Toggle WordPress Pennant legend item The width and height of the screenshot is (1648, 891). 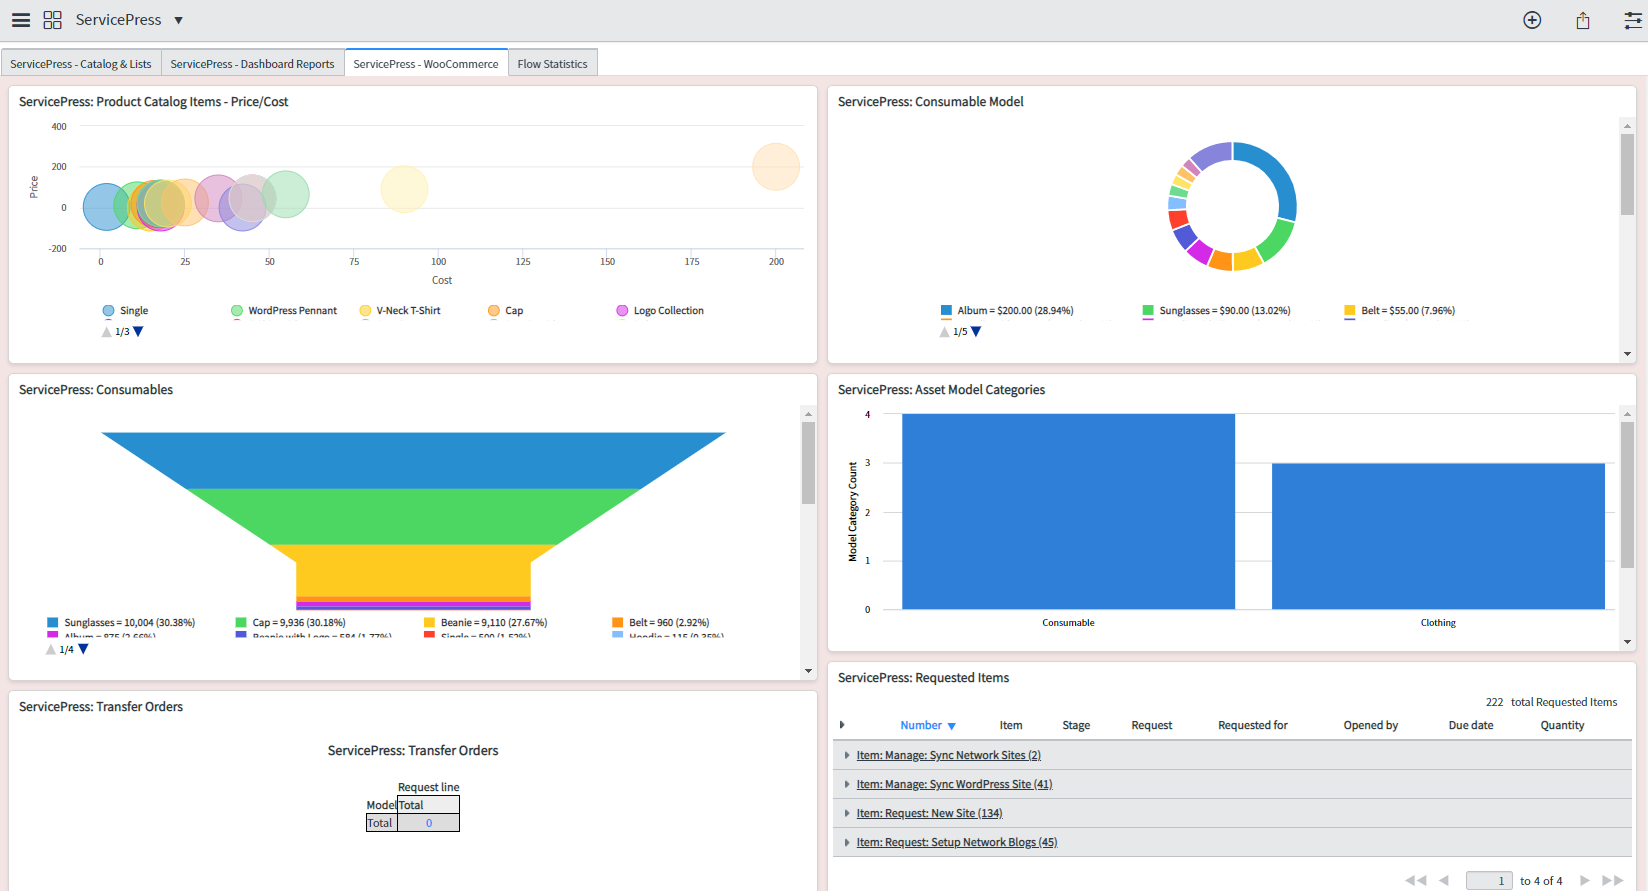coord(284,311)
